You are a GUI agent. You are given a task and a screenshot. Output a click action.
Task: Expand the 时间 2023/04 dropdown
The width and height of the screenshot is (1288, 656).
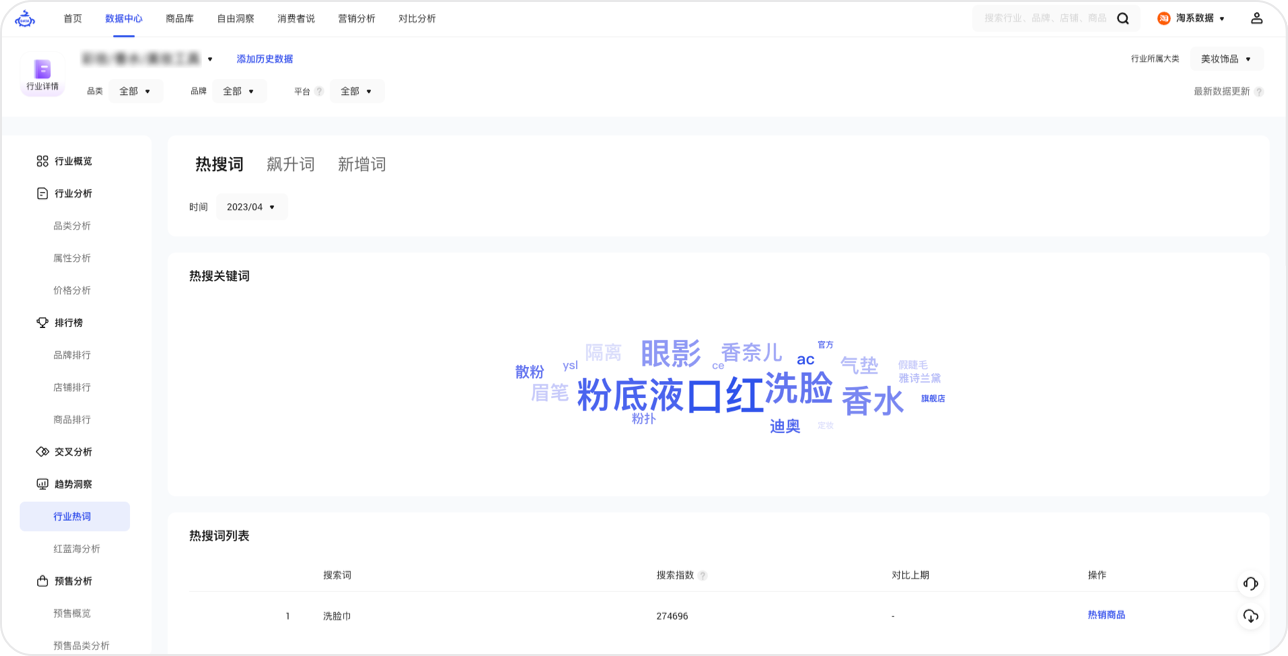251,207
